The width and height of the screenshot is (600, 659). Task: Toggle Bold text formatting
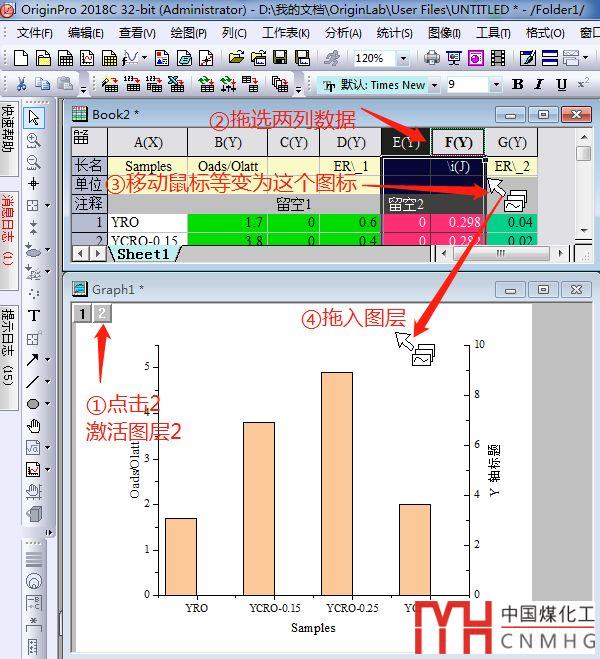518,84
